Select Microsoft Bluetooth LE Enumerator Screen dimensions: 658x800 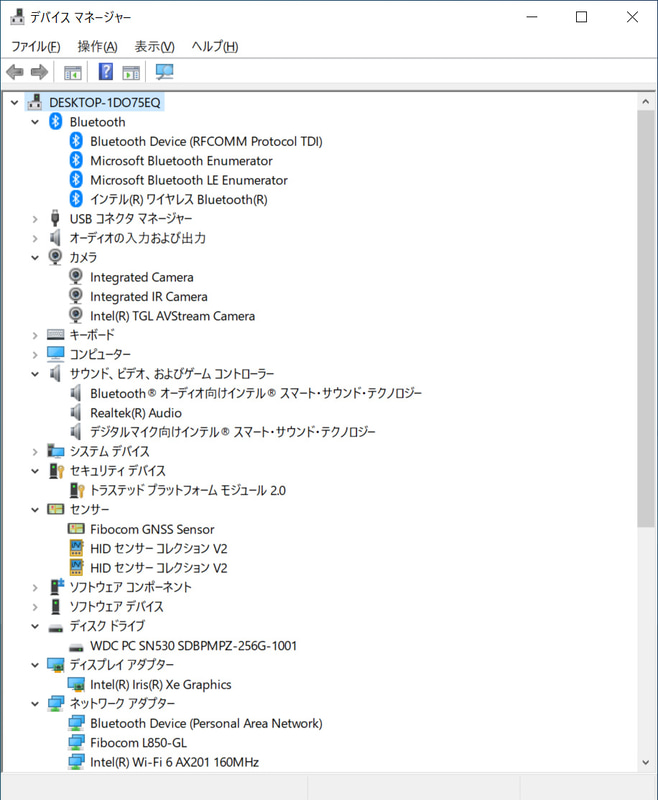tap(189, 180)
